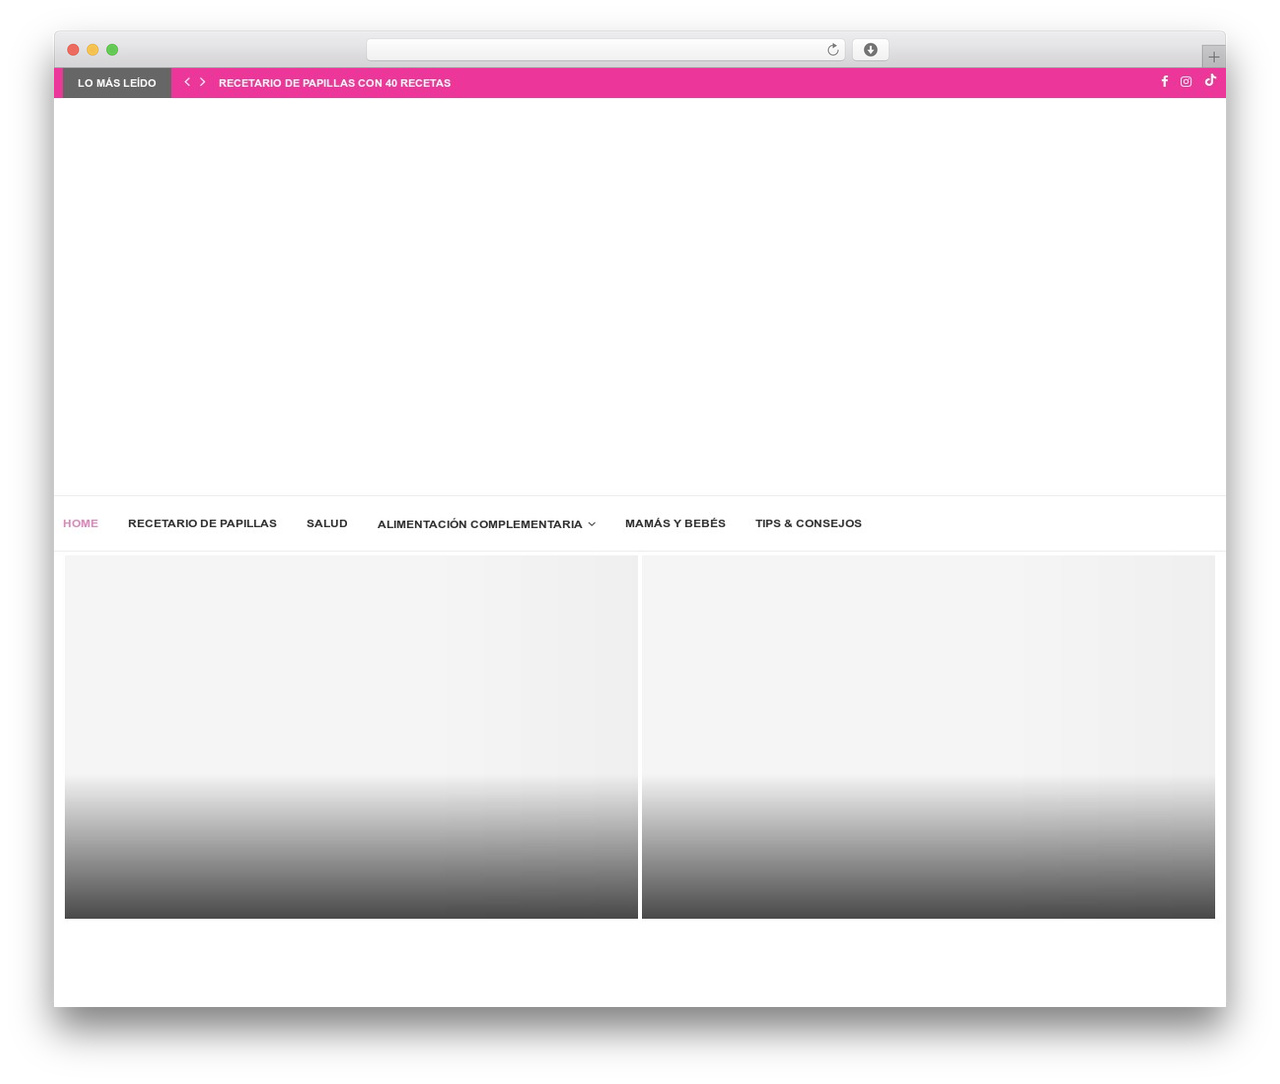Open the Facebook social icon

click(1164, 82)
